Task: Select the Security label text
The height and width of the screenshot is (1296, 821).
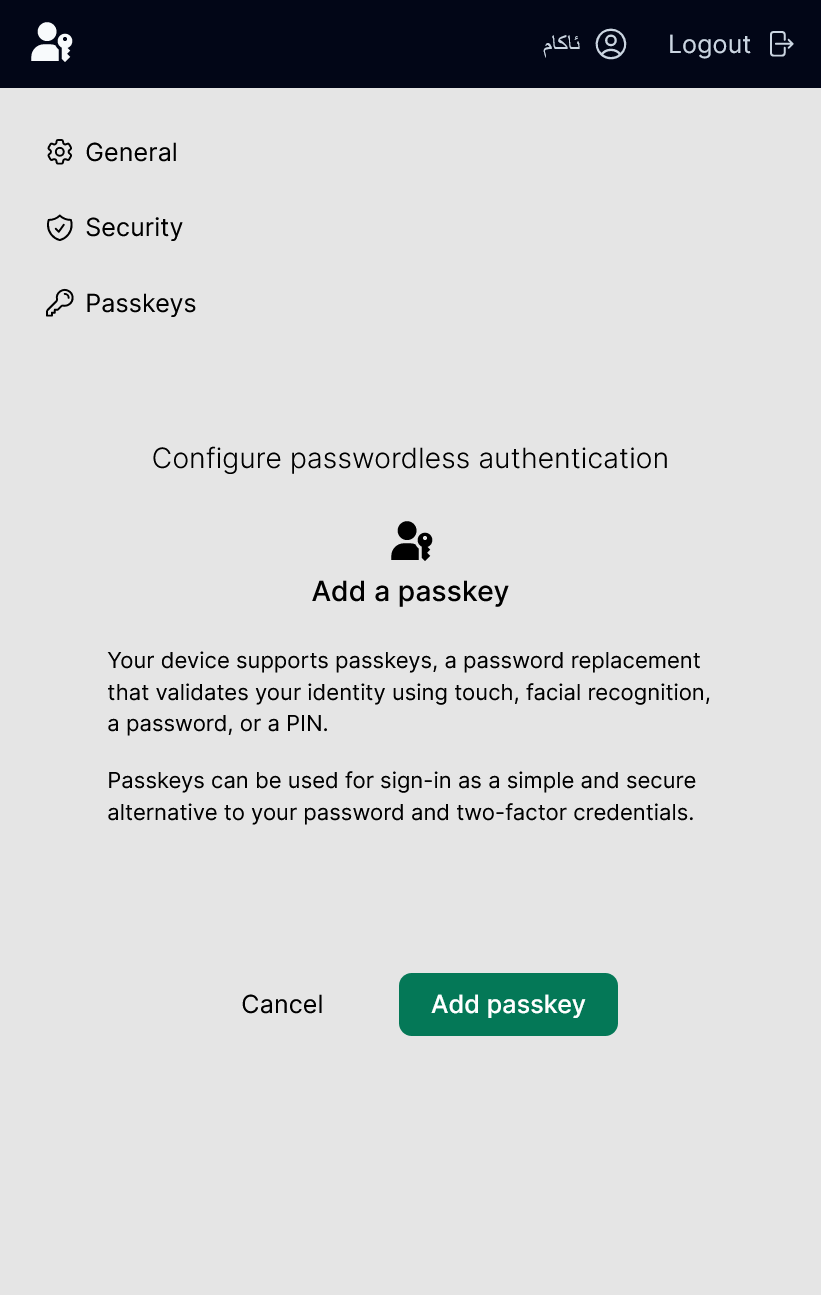Action: pos(134,227)
